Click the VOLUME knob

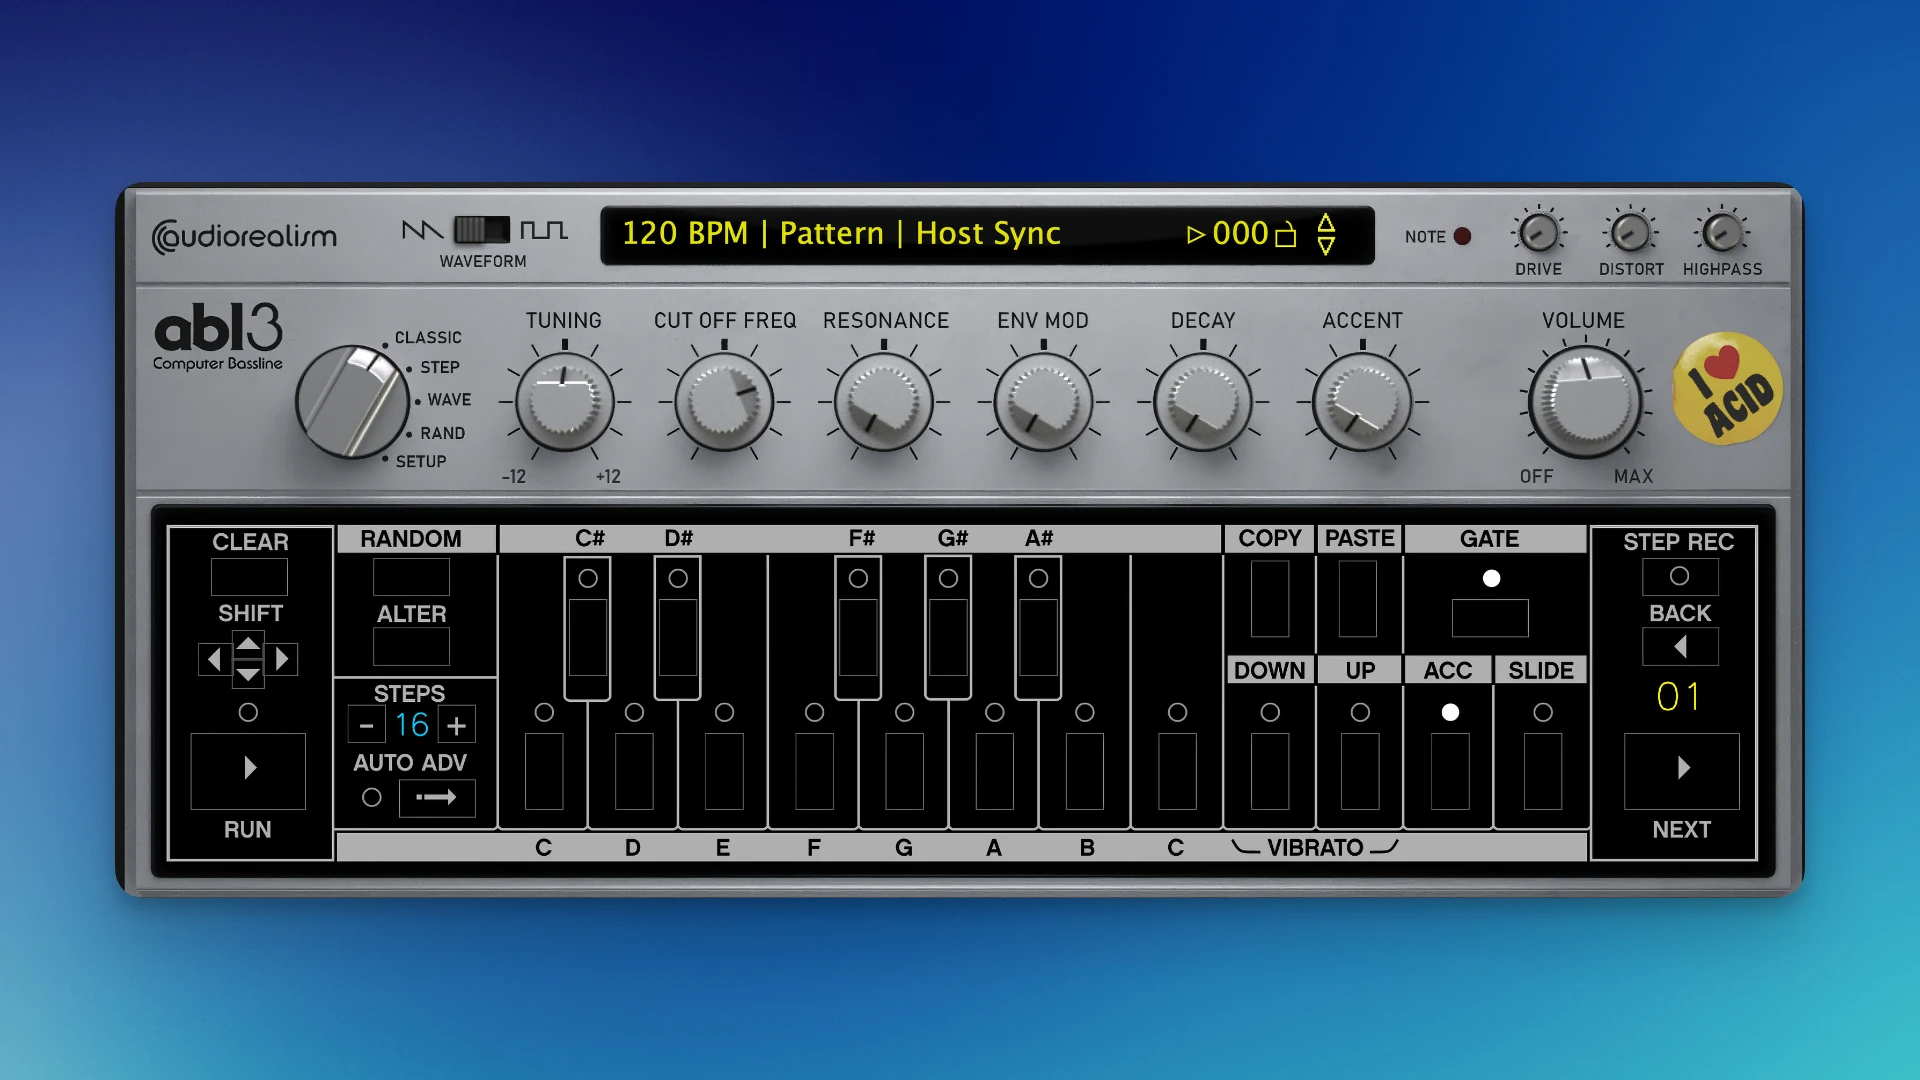click(1585, 401)
